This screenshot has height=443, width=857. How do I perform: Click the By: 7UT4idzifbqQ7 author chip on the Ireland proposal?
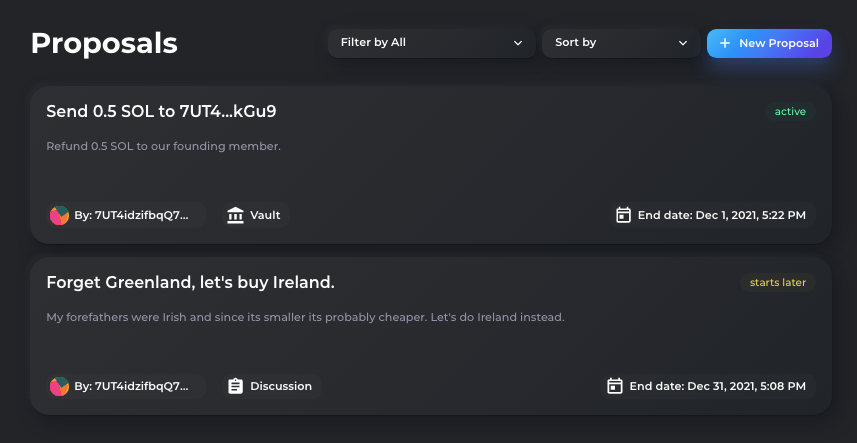[126, 386]
